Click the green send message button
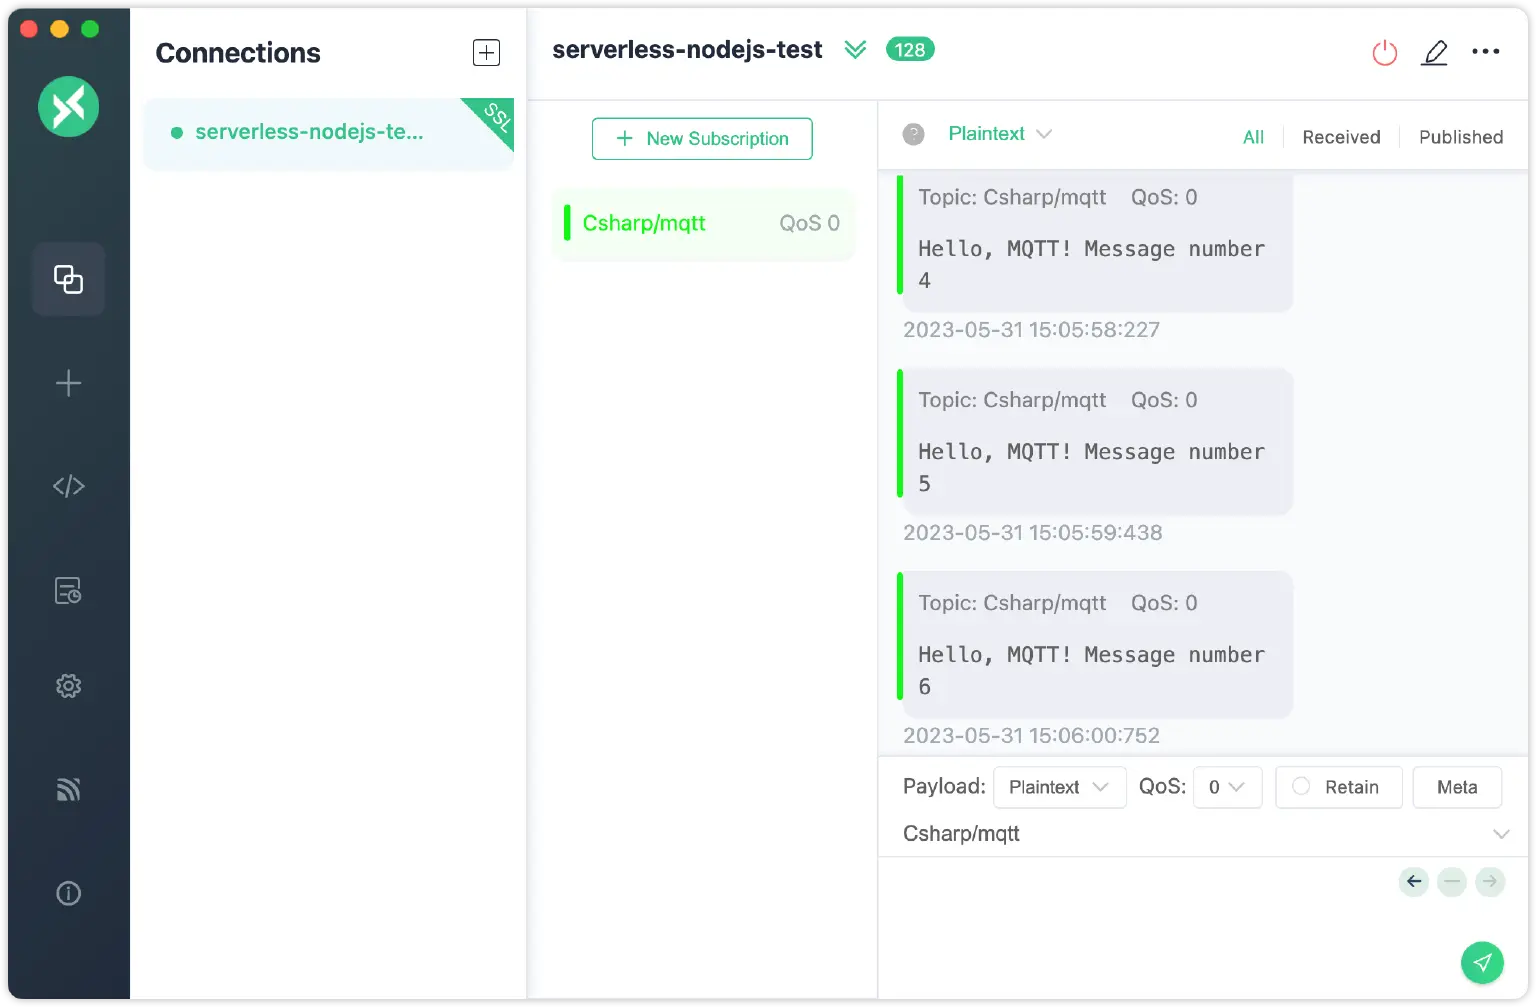Image resolution: width=1536 pixels, height=1007 pixels. coord(1481,962)
